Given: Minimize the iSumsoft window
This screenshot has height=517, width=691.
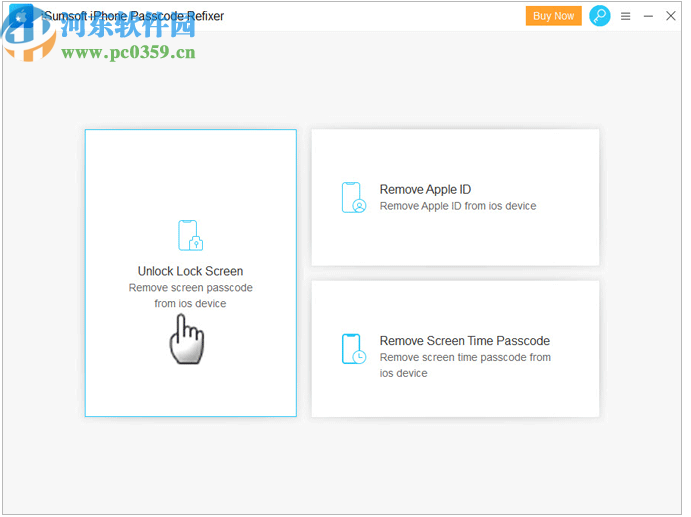Looking at the screenshot, I should click(x=648, y=16).
